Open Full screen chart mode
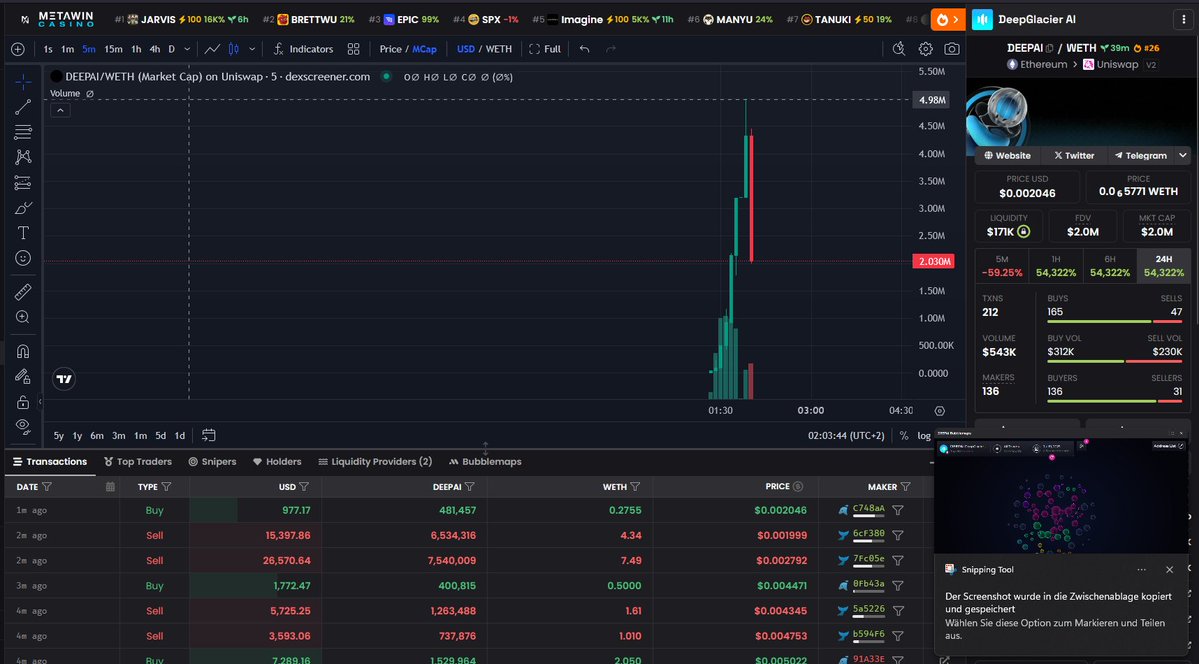Viewport: 1199px width, 664px height. coord(545,49)
